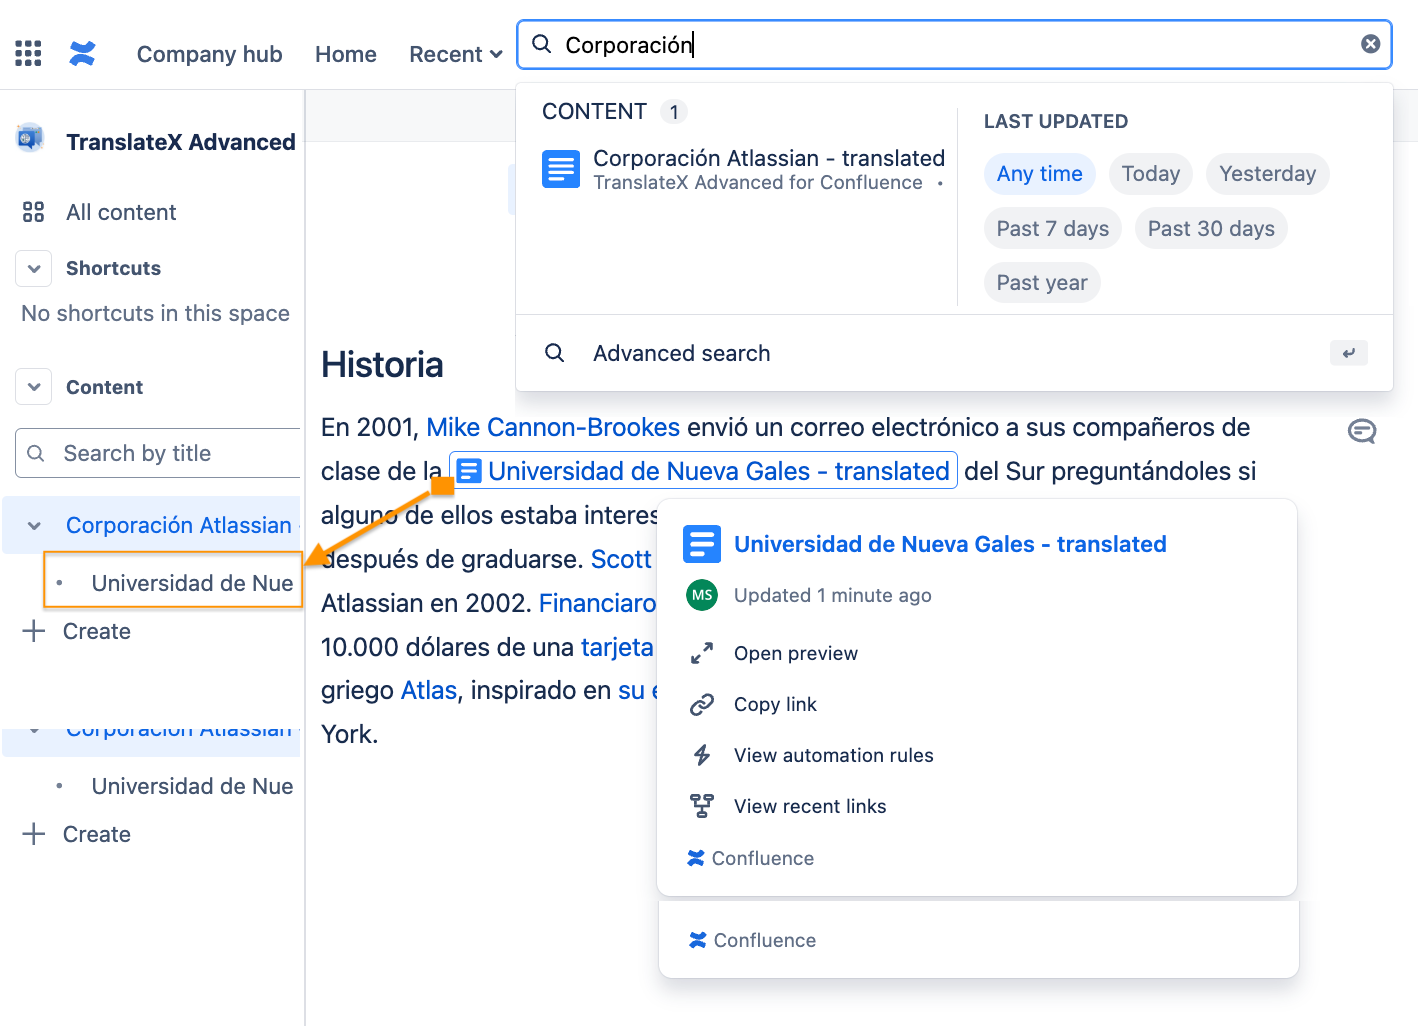Image resolution: width=1418 pixels, height=1026 pixels.
Task: Click the inline smart link page icon in the paragraph
Action: [x=468, y=471]
